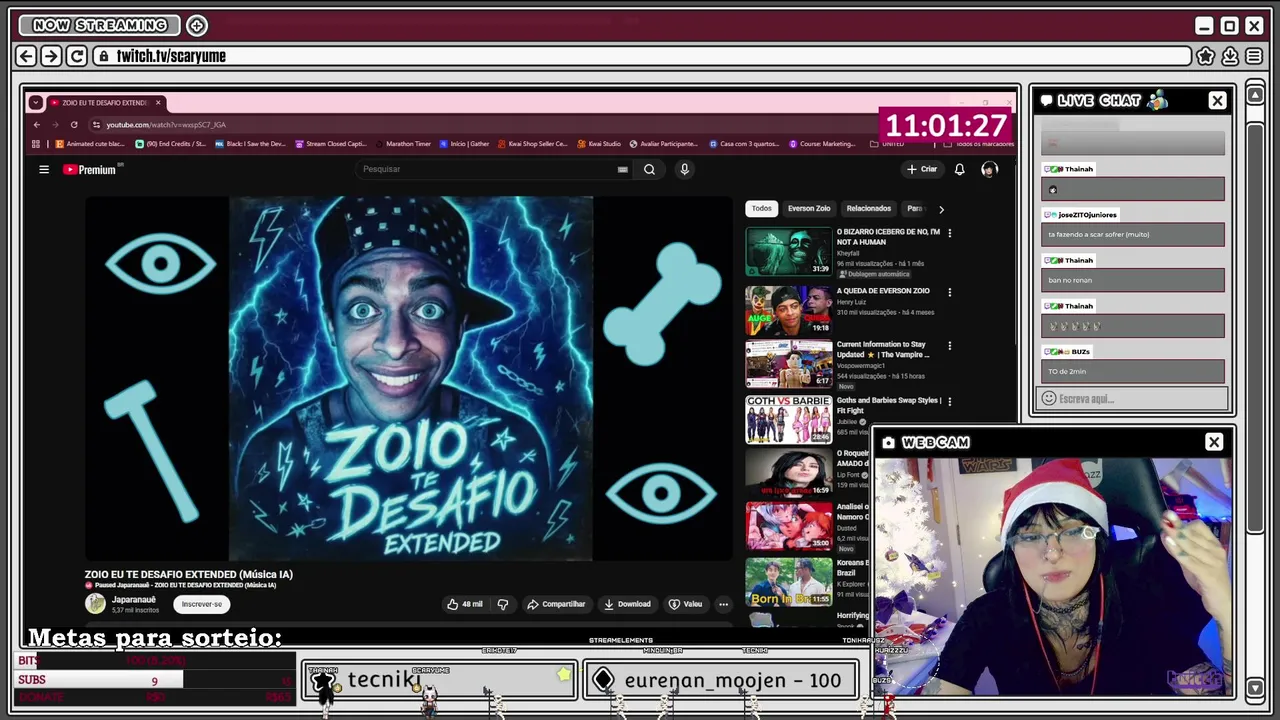Open the Kwai Studio bookmark

tap(599, 144)
